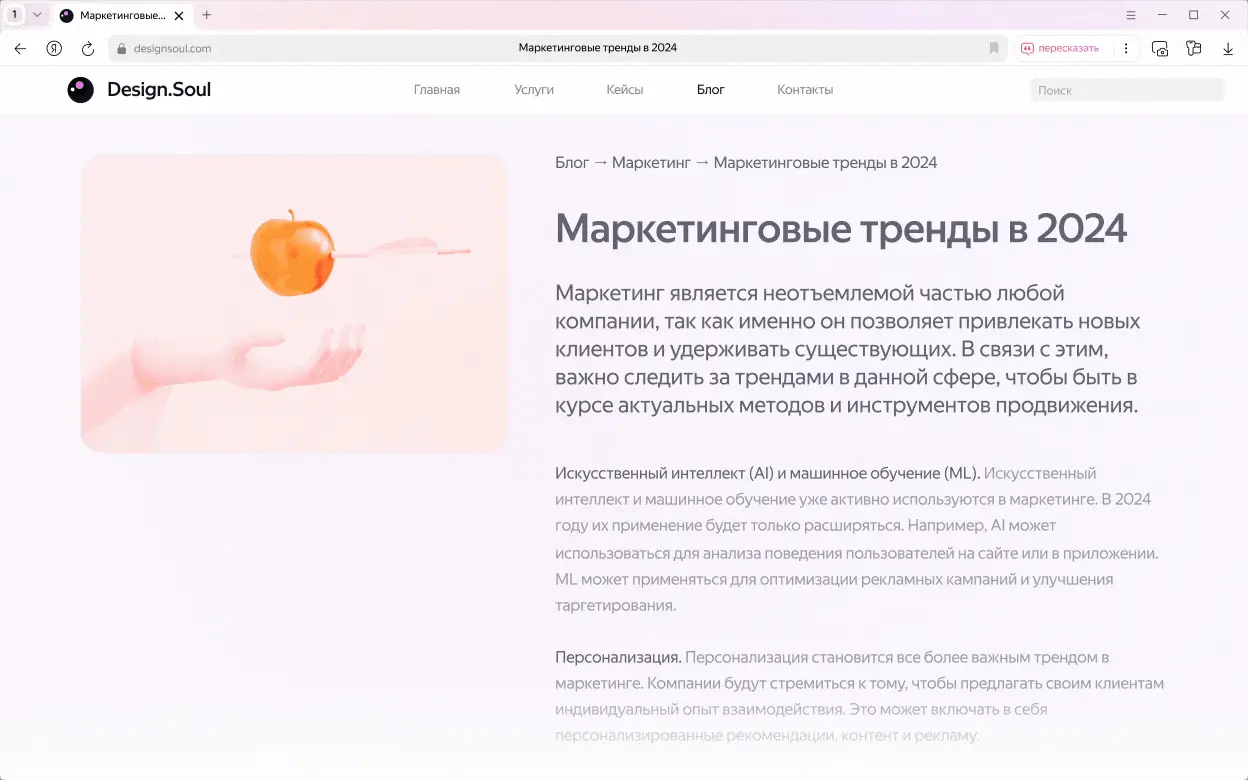Open the downloads panel icon
This screenshot has width=1248, height=780.
[1227, 47]
